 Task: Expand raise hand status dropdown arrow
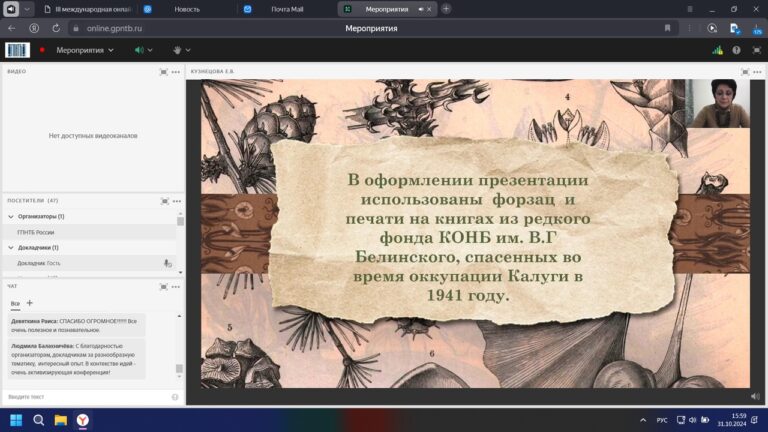tap(189, 49)
